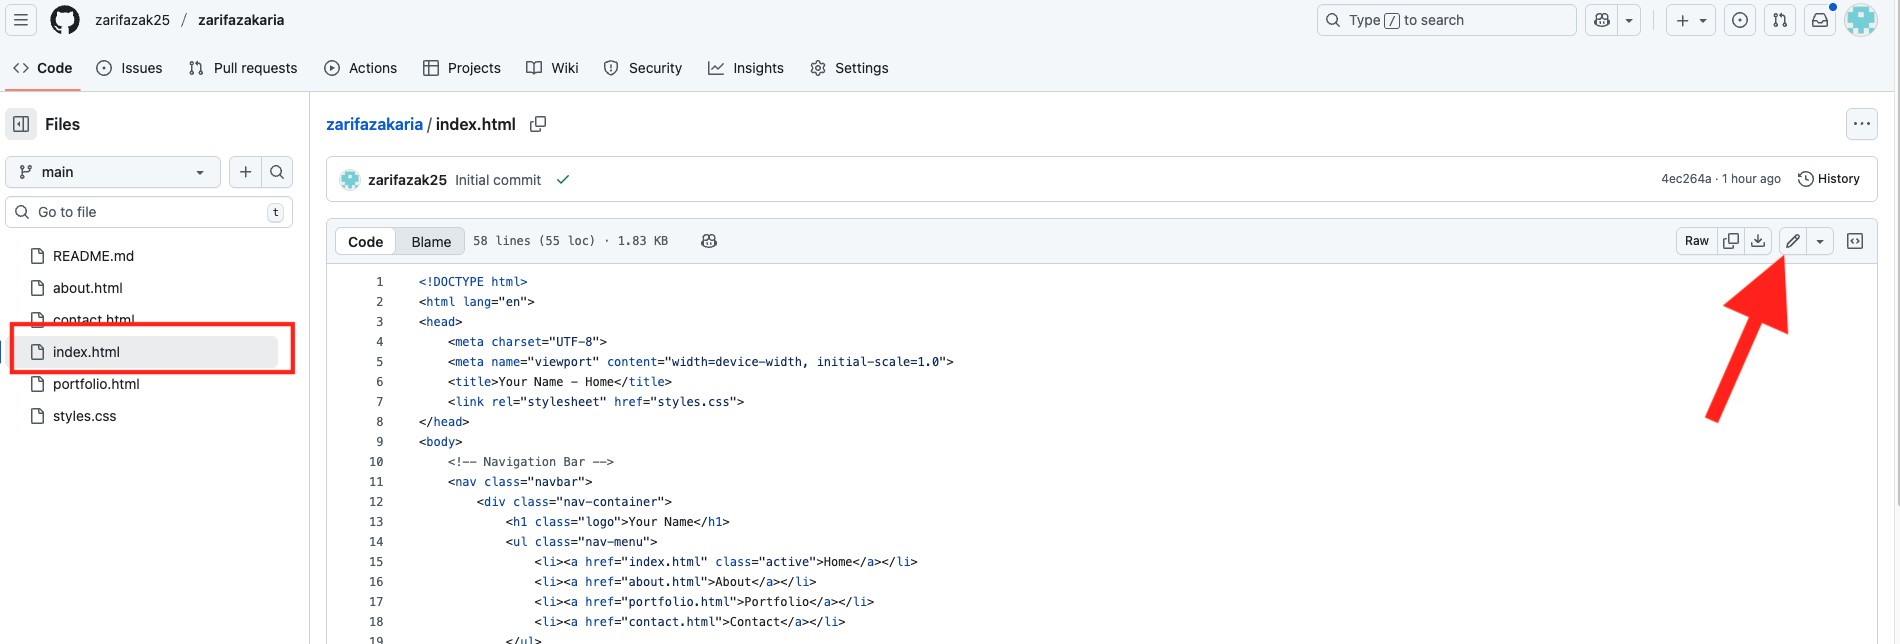Image resolution: width=1900 pixels, height=644 pixels.
Task: Open styles.css in file tree
Action: pos(84,416)
